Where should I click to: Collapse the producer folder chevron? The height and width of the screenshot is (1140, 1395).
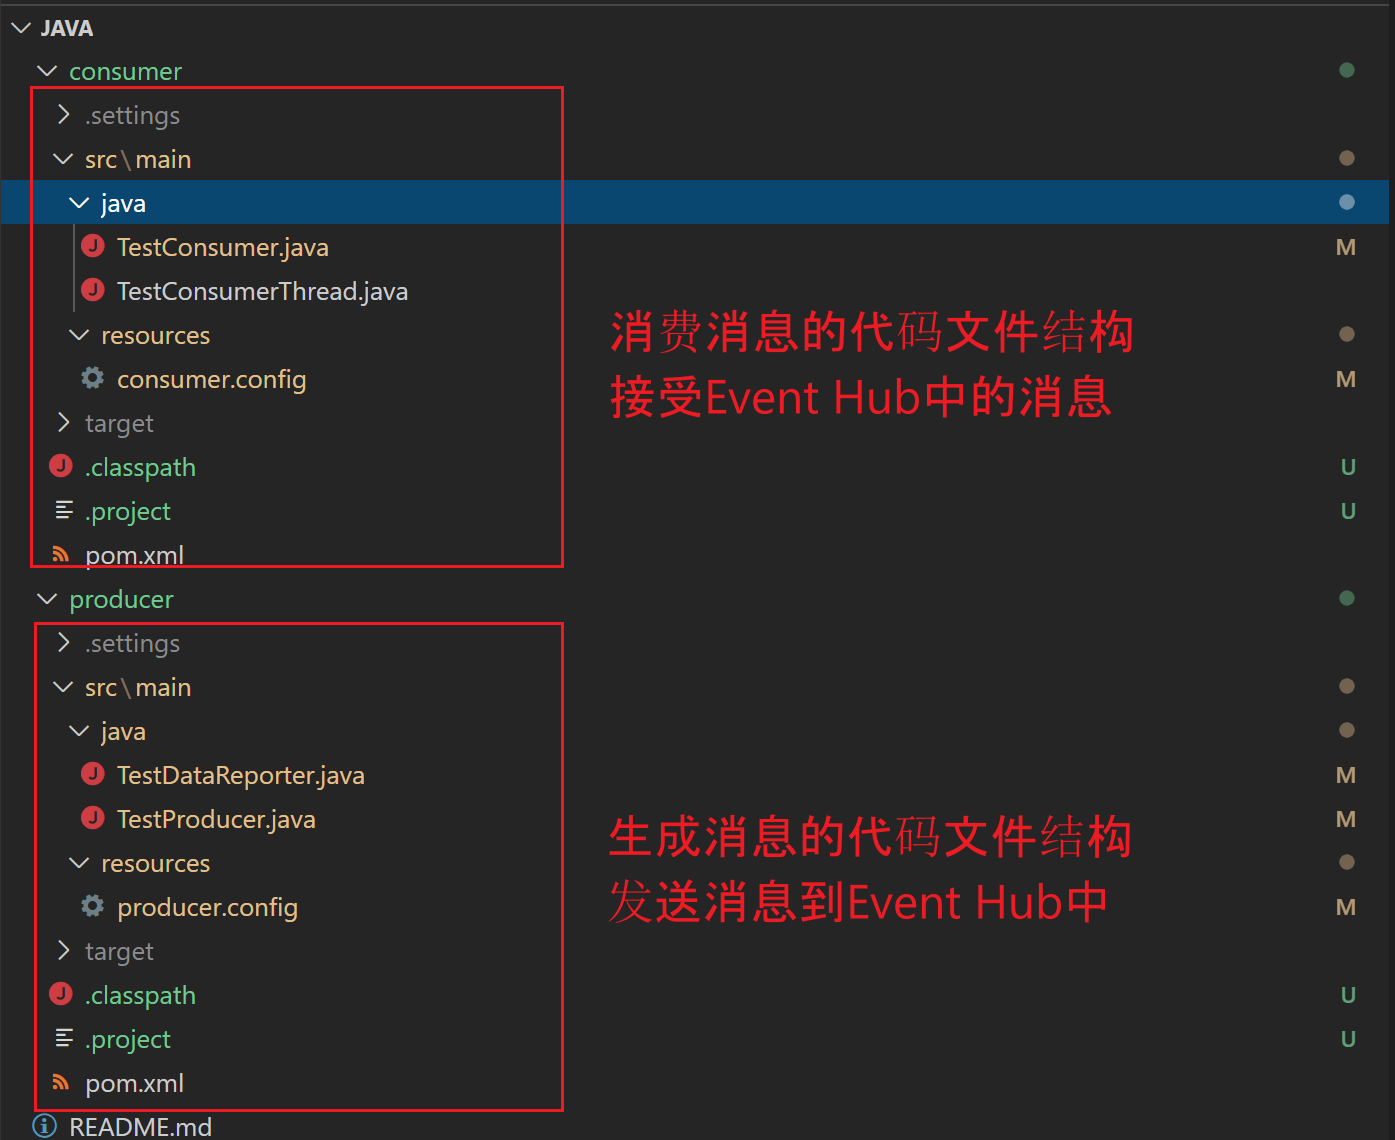46,599
